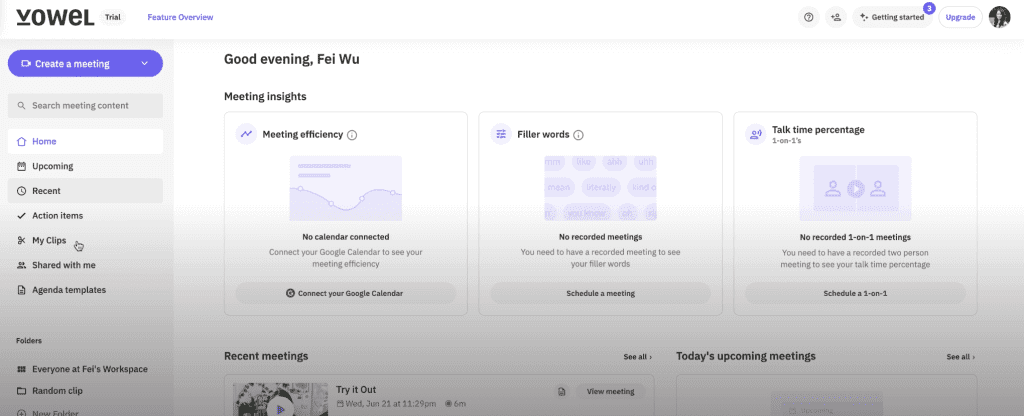Click Filler words info icon
The width and height of the screenshot is (1024, 416).
[x=578, y=135]
